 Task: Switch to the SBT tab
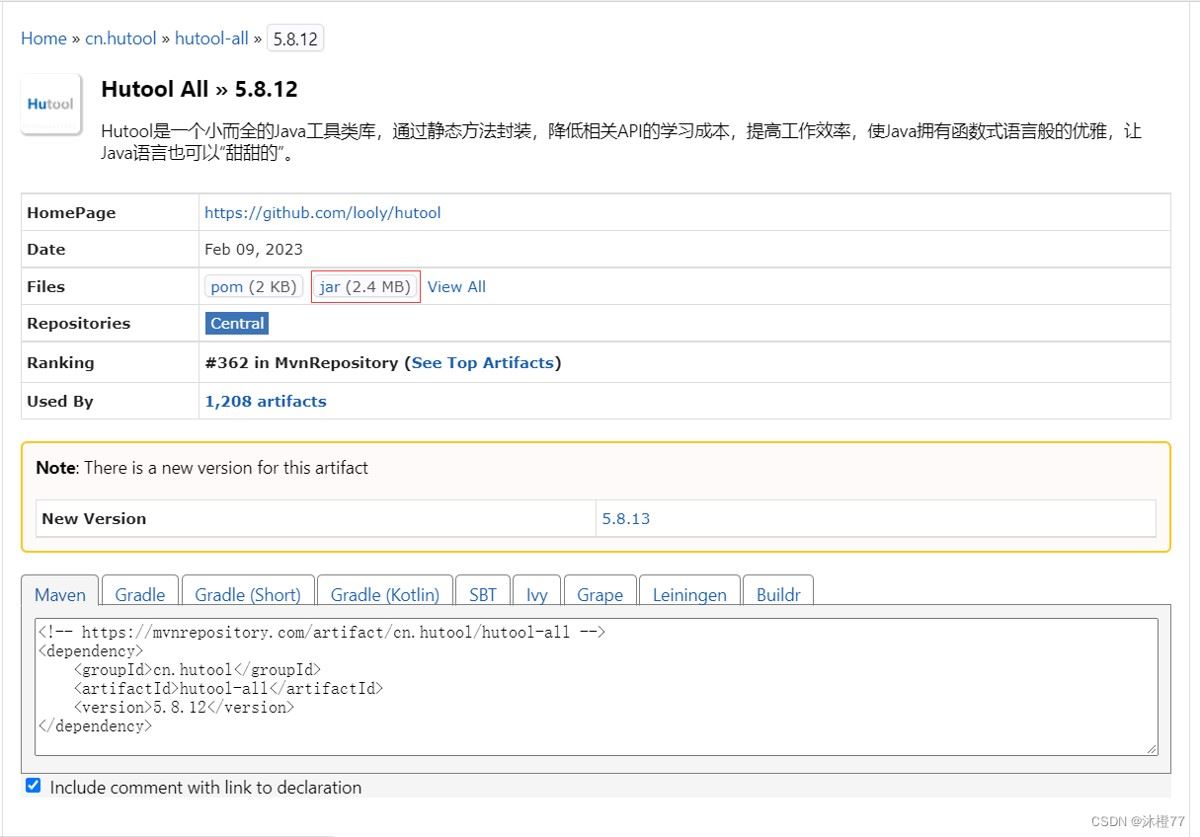(482, 594)
